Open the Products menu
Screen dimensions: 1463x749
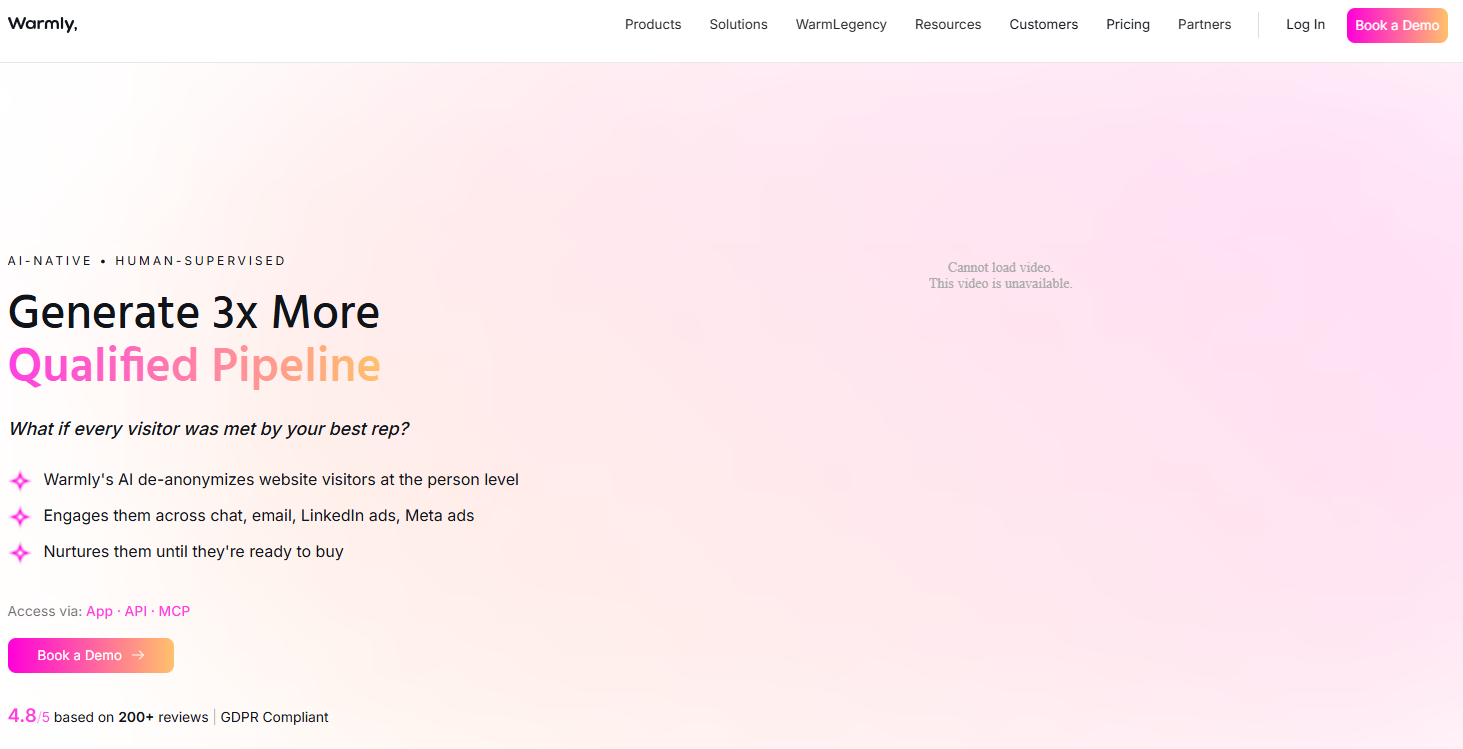(x=653, y=24)
